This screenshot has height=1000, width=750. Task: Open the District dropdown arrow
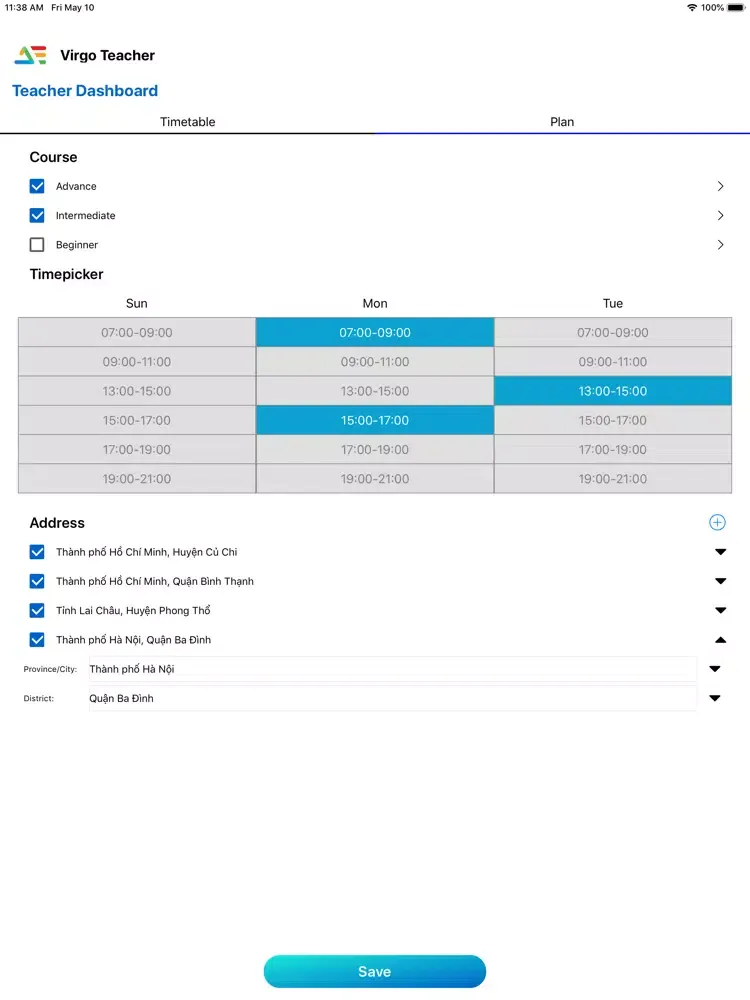click(x=715, y=698)
